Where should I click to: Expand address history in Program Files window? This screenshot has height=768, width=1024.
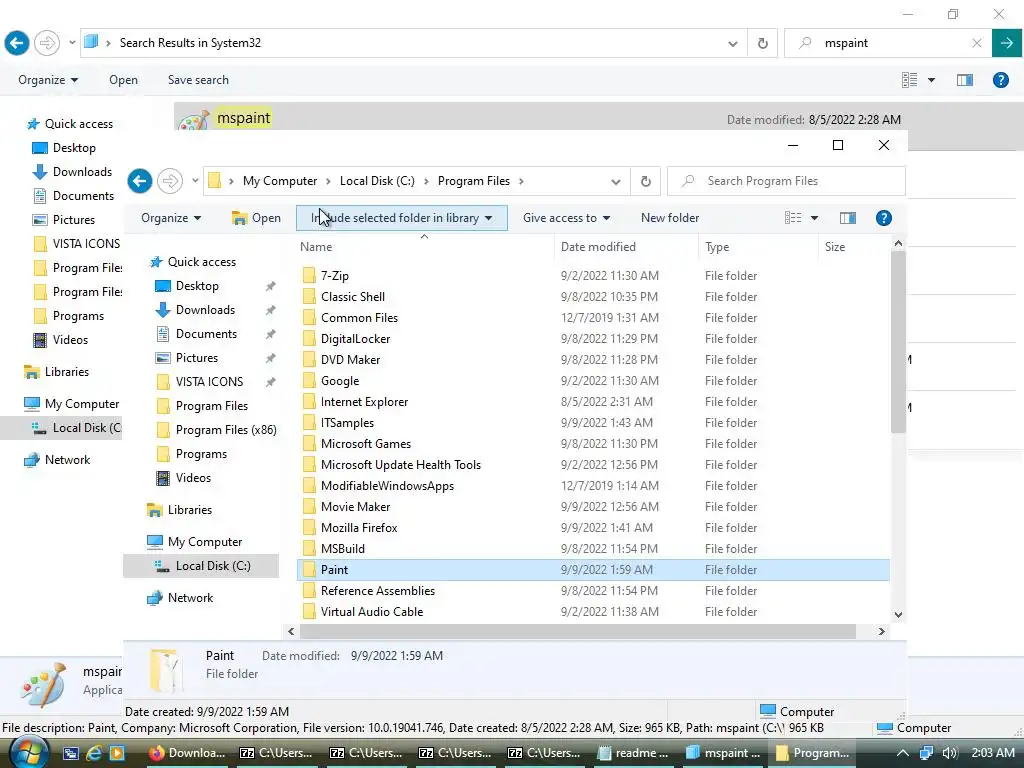[615, 182]
